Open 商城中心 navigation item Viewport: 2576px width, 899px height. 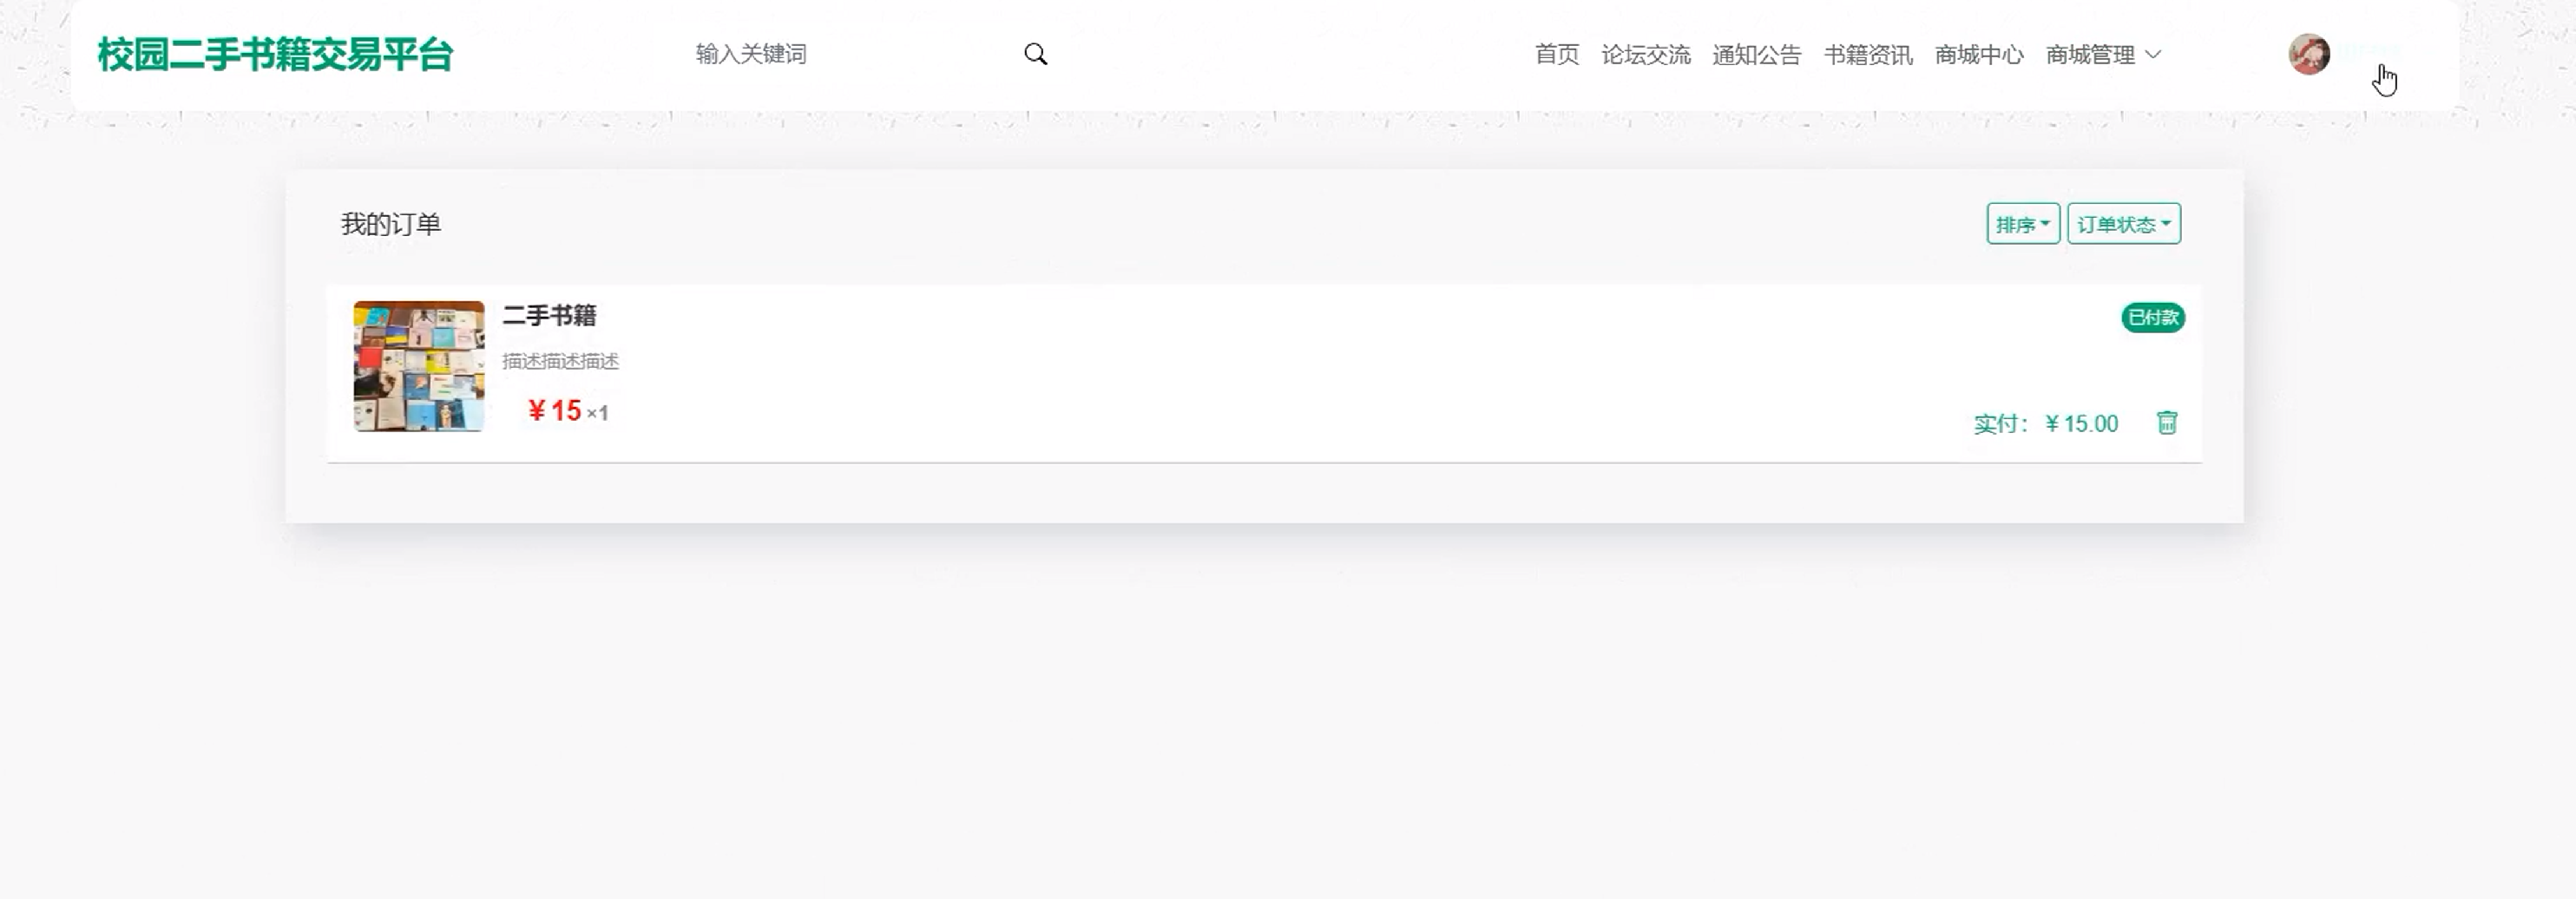coord(1978,54)
